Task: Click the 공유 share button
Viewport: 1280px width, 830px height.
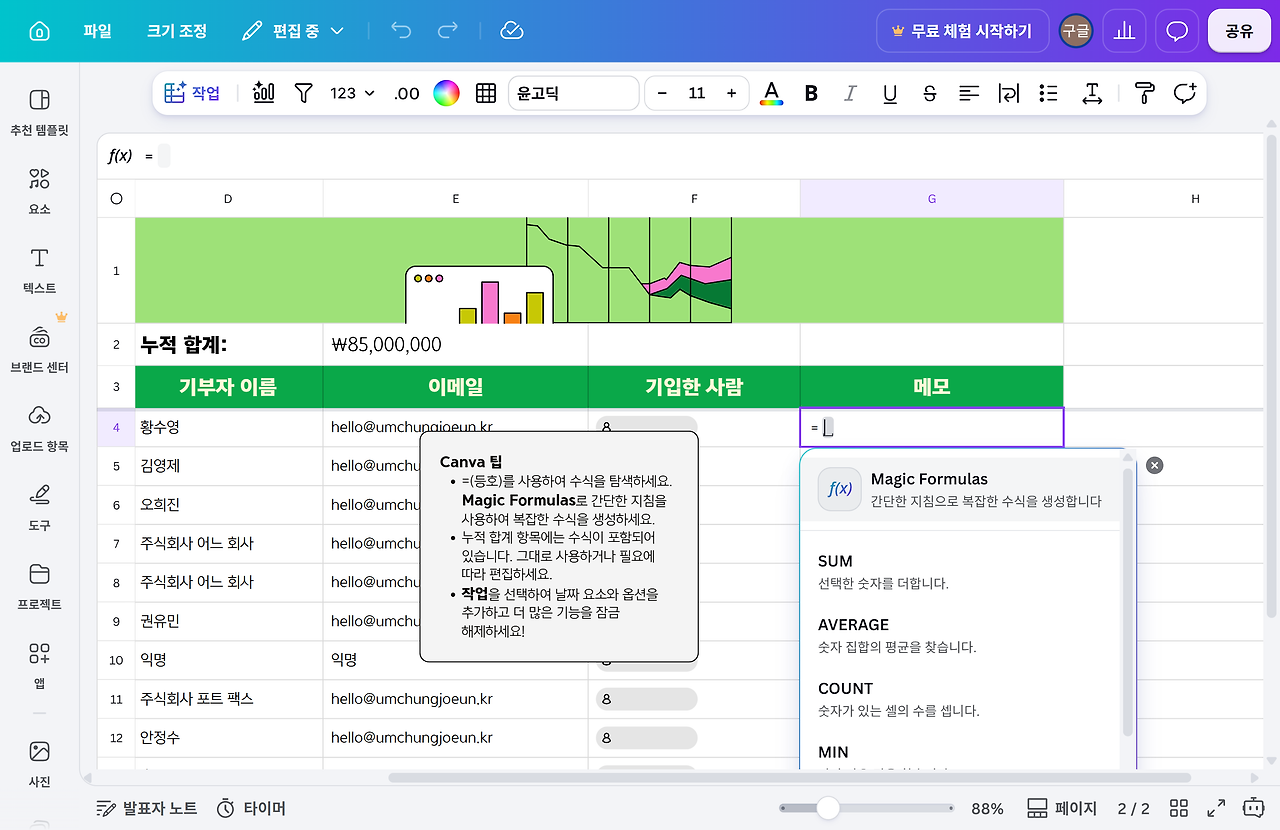Action: [1239, 31]
